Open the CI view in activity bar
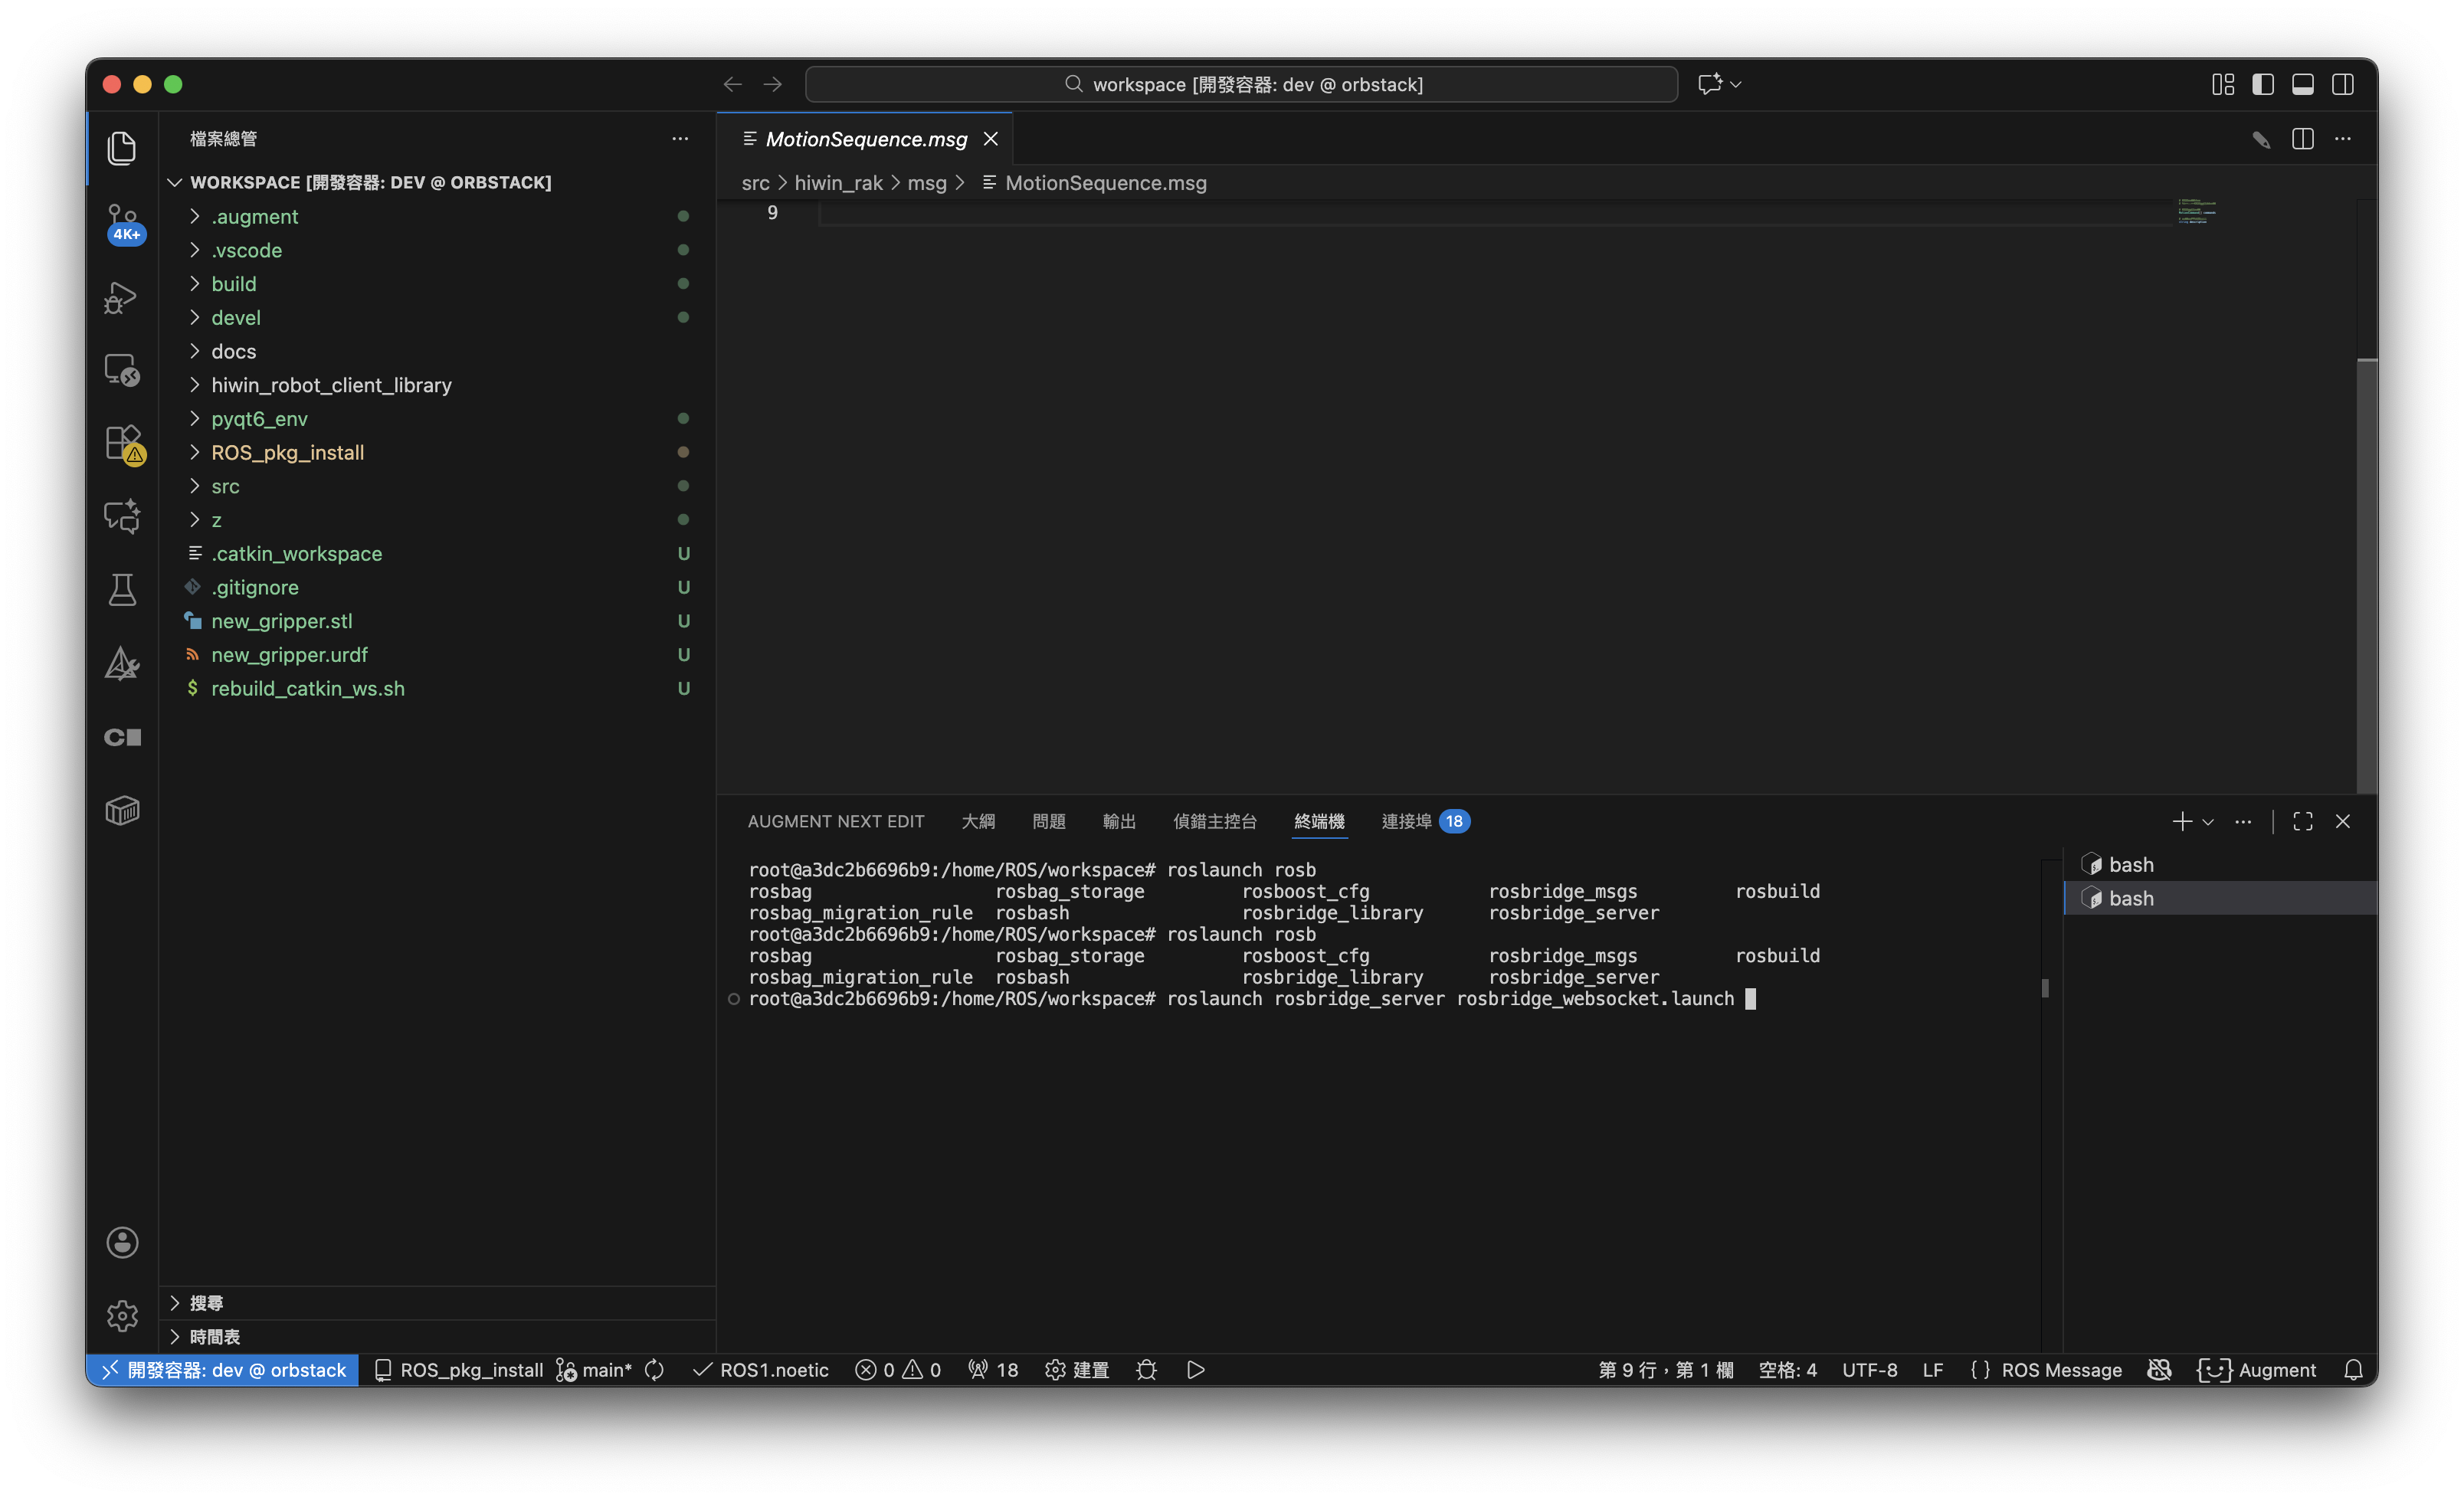Screen dimensions: 2464x1500 click(122, 737)
